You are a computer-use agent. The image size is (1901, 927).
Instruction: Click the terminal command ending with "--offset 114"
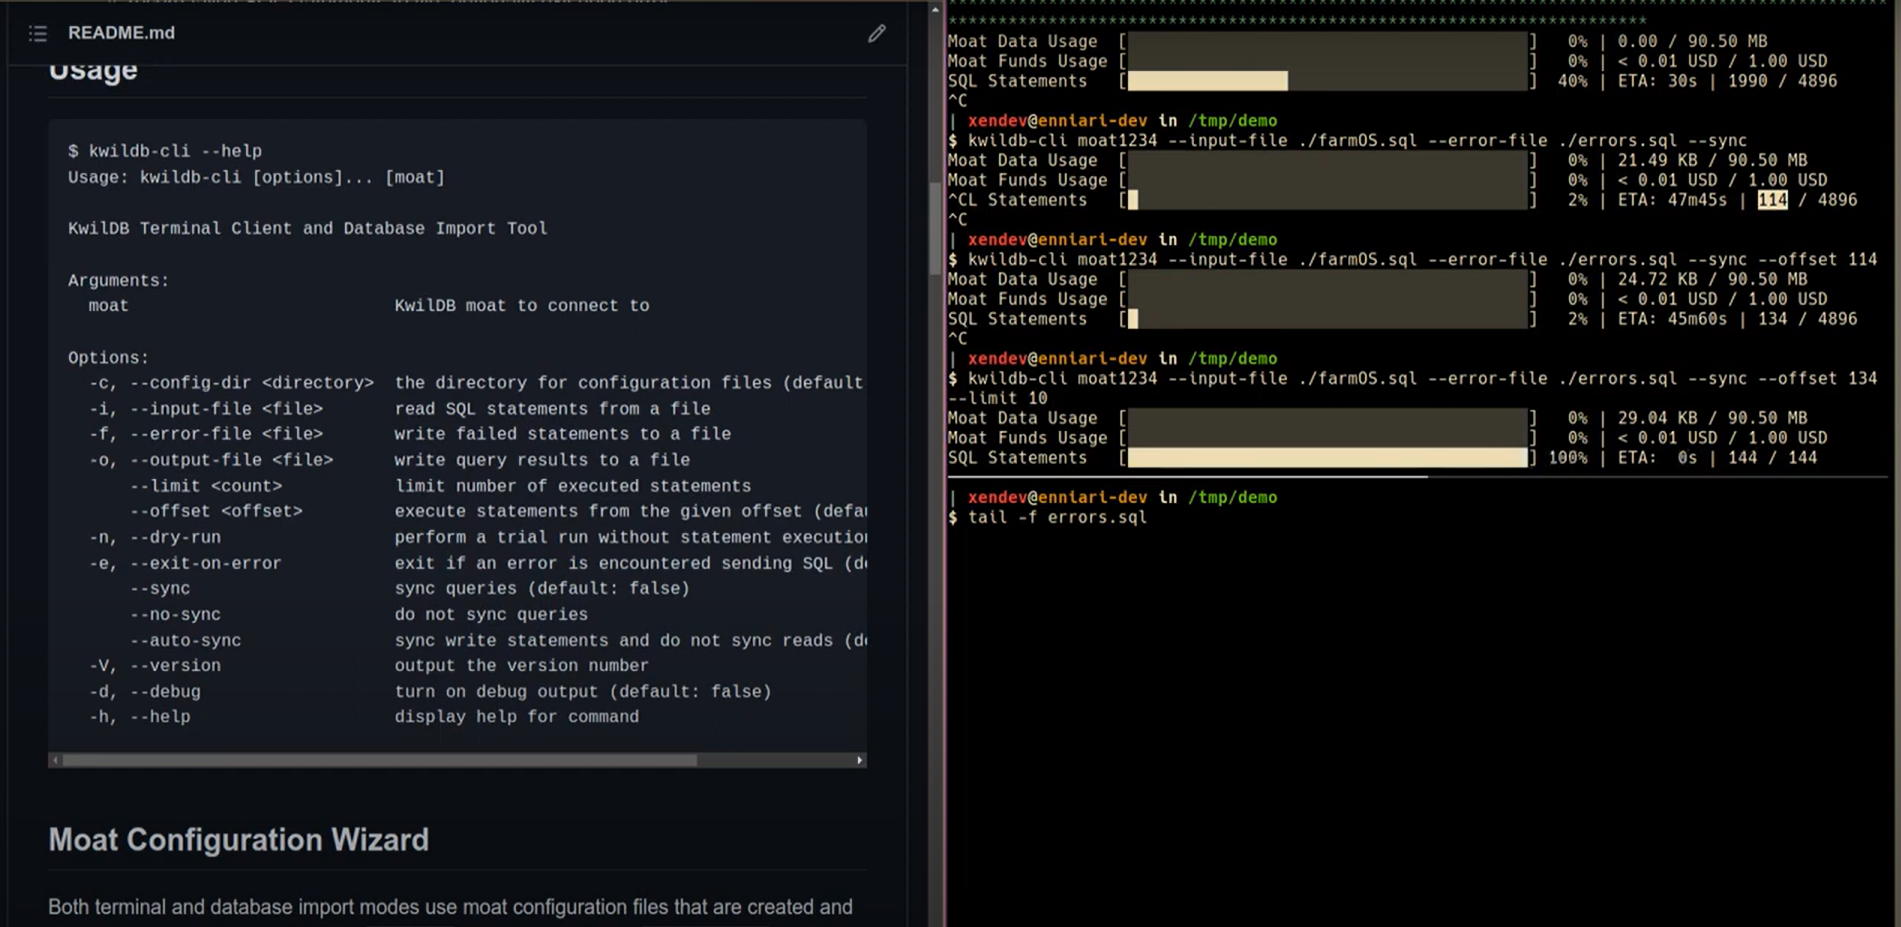click(x=1422, y=259)
